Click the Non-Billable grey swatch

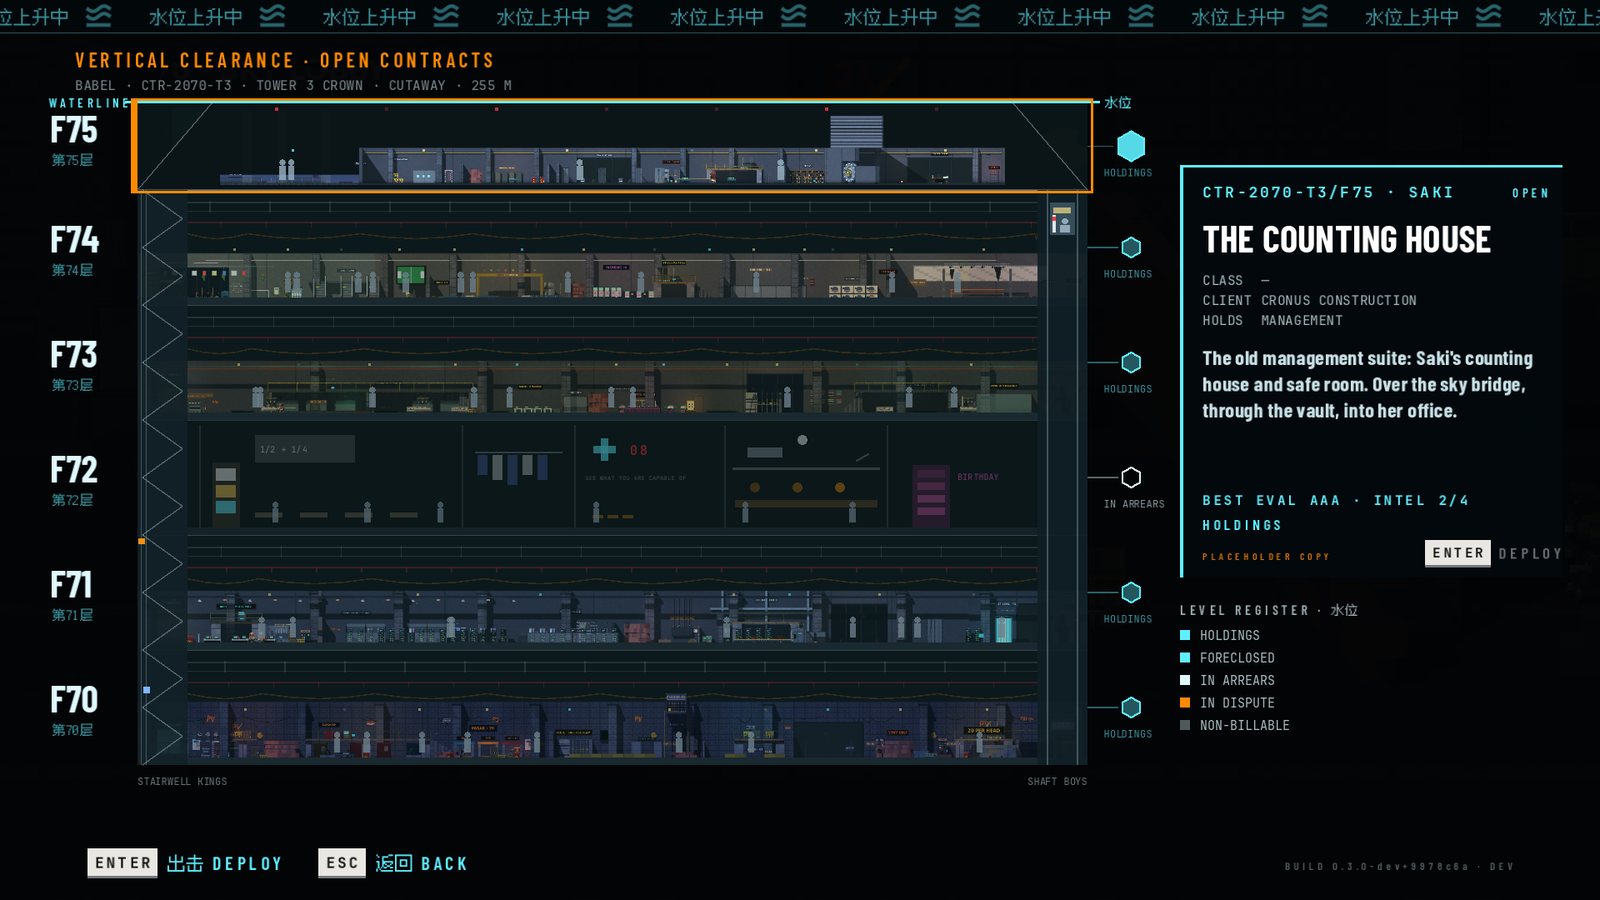(1185, 725)
